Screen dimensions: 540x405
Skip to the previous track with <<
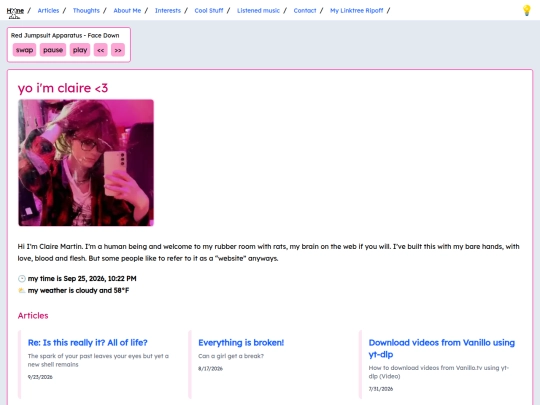[x=101, y=50]
